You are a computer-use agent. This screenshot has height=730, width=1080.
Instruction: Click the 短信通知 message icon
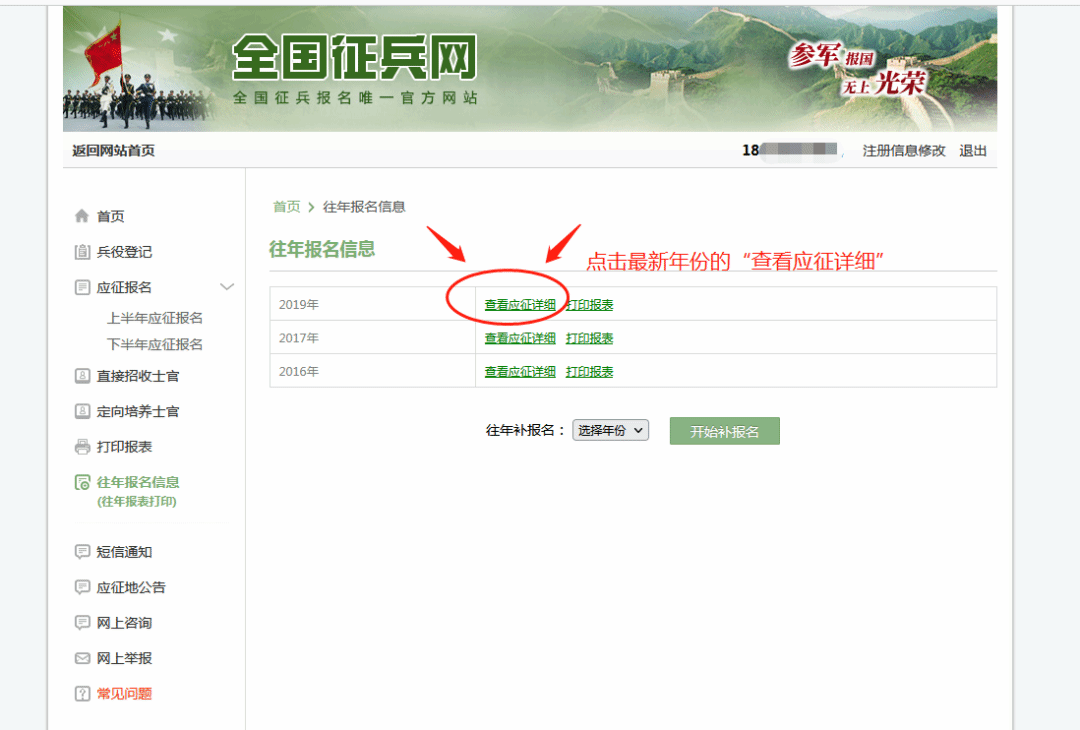(82, 552)
